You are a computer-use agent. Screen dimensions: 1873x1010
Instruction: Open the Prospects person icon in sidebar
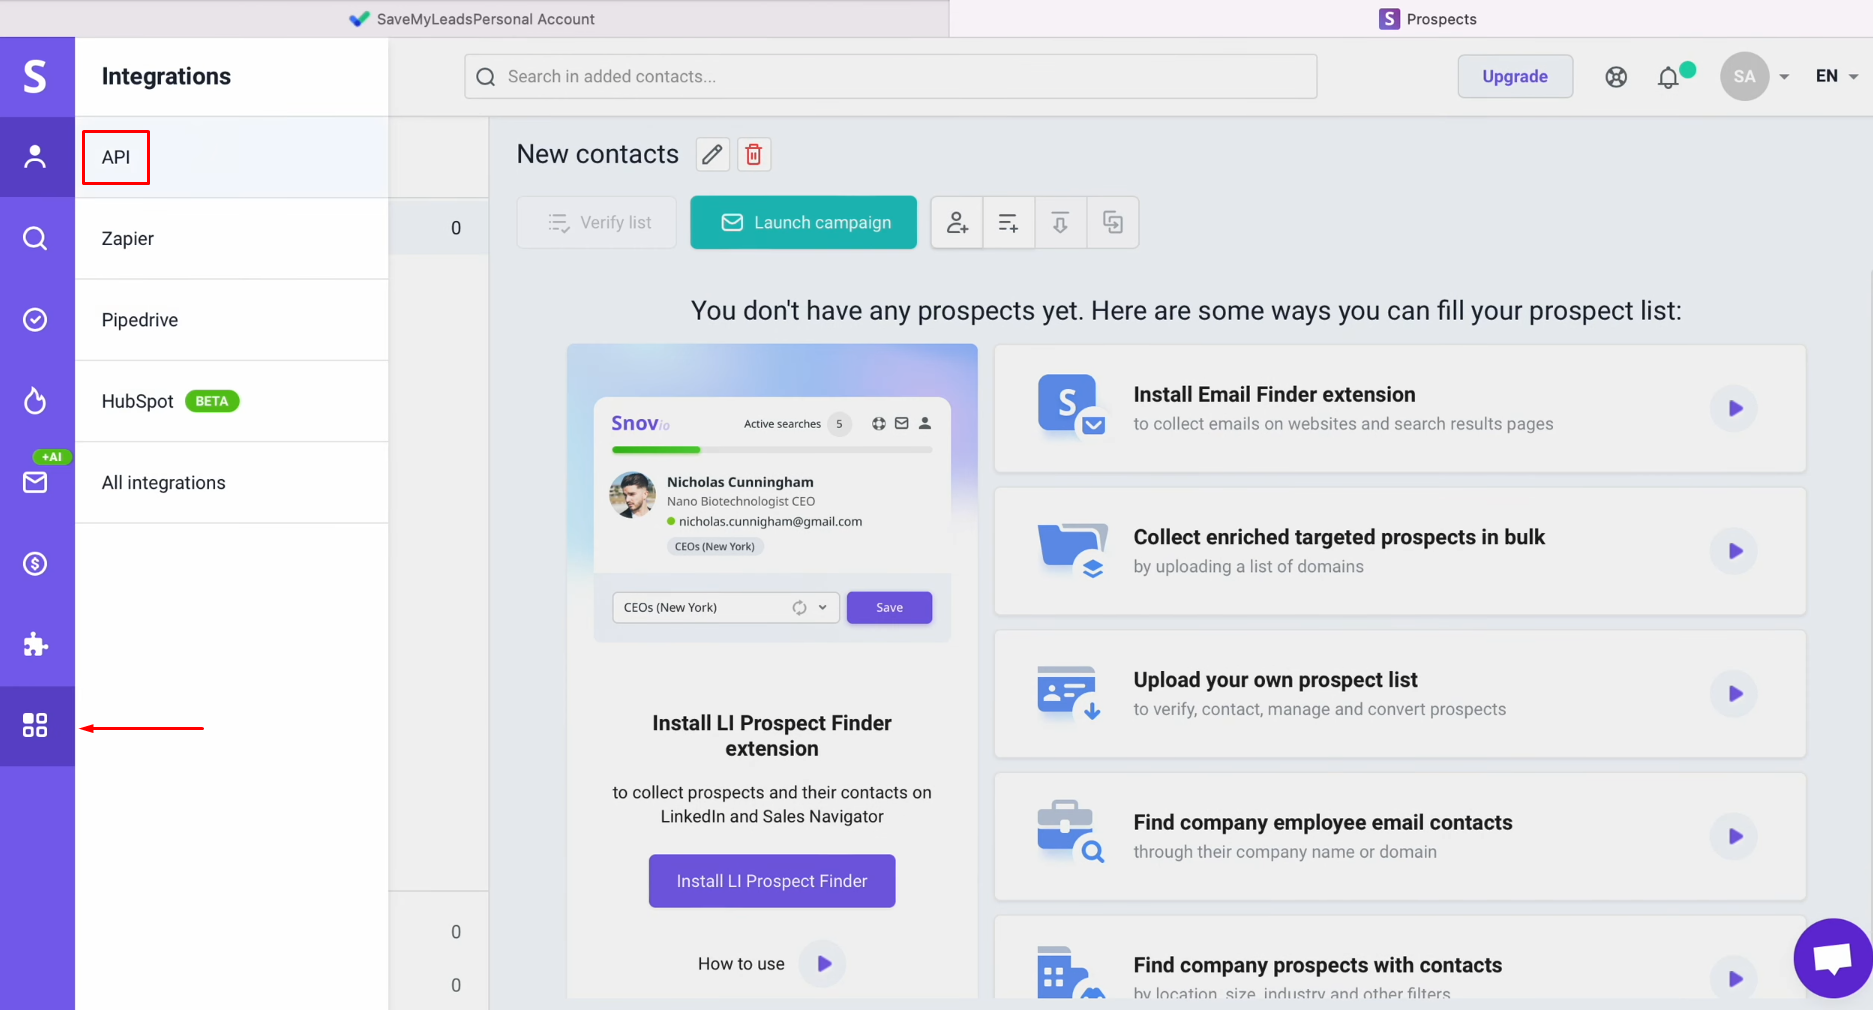click(x=36, y=157)
